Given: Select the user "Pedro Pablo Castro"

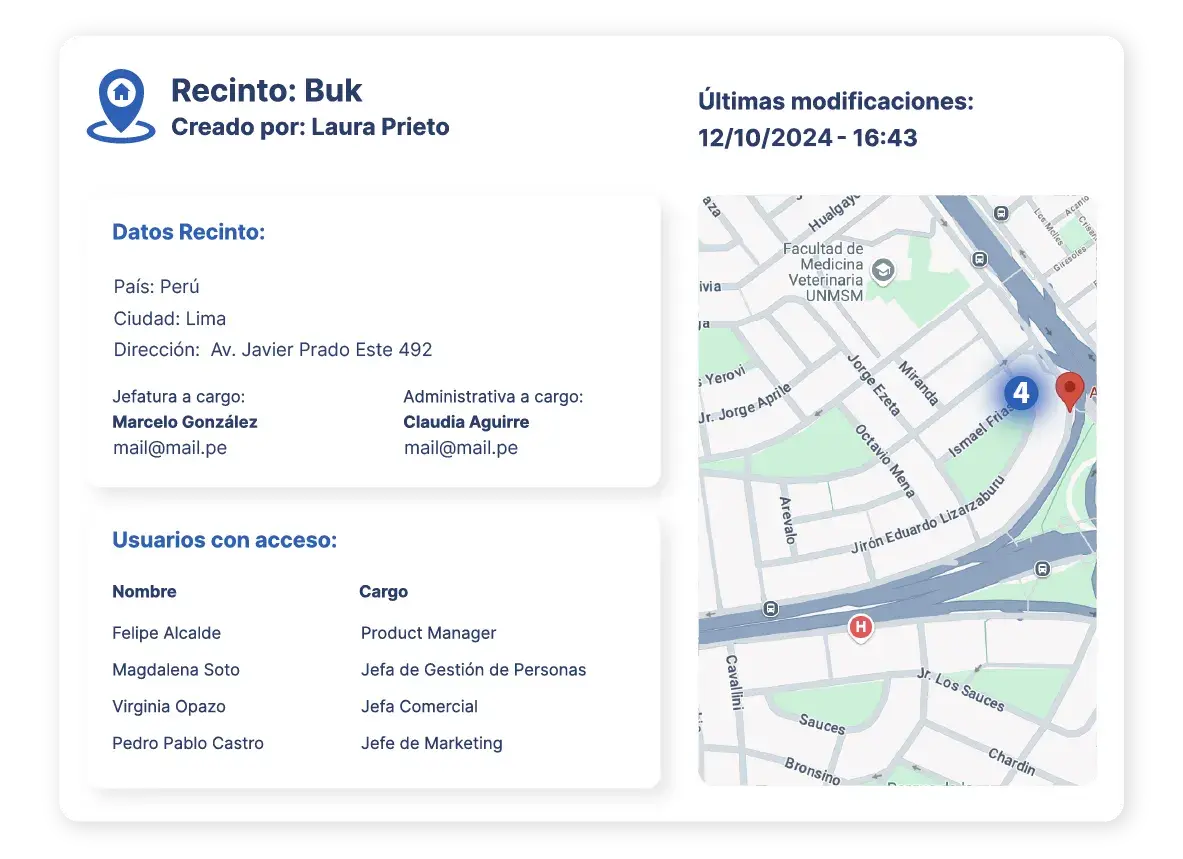Looking at the screenshot, I should (x=188, y=744).
